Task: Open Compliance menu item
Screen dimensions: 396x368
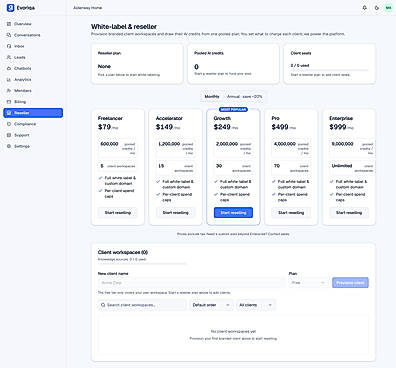Action: pyautogui.click(x=33, y=124)
